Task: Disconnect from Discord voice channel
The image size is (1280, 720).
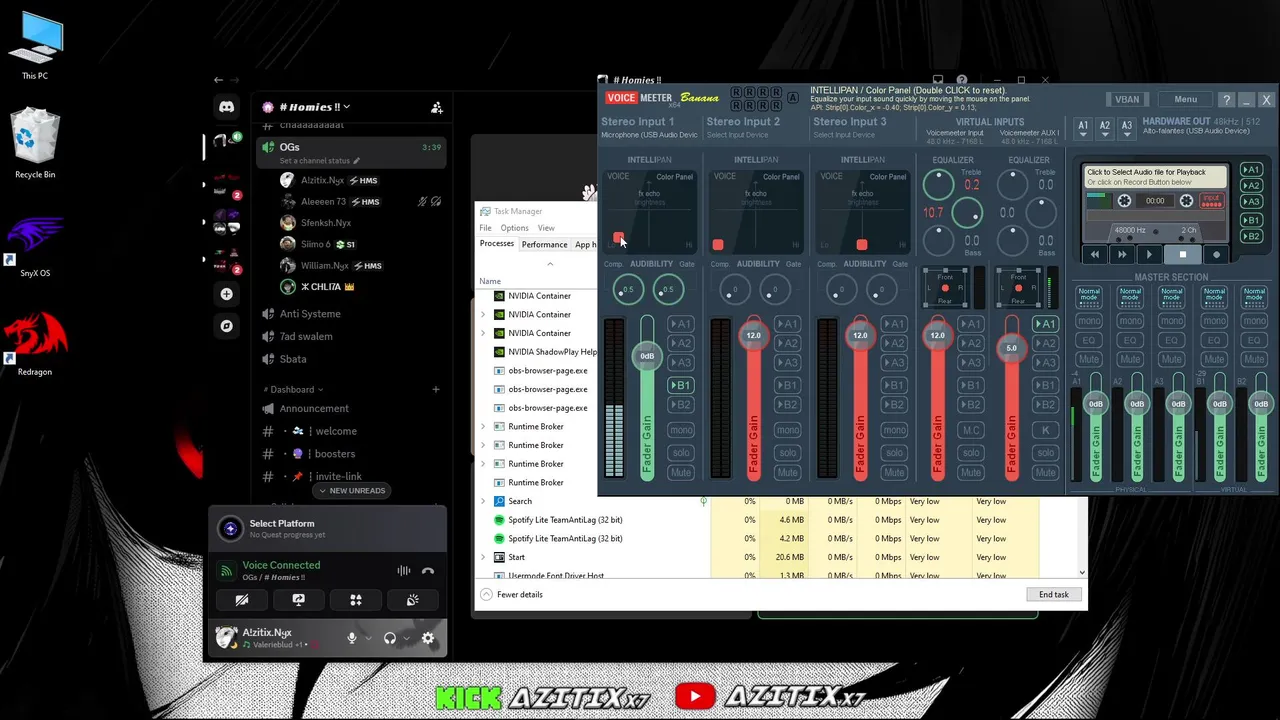Action: click(x=428, y=571)
